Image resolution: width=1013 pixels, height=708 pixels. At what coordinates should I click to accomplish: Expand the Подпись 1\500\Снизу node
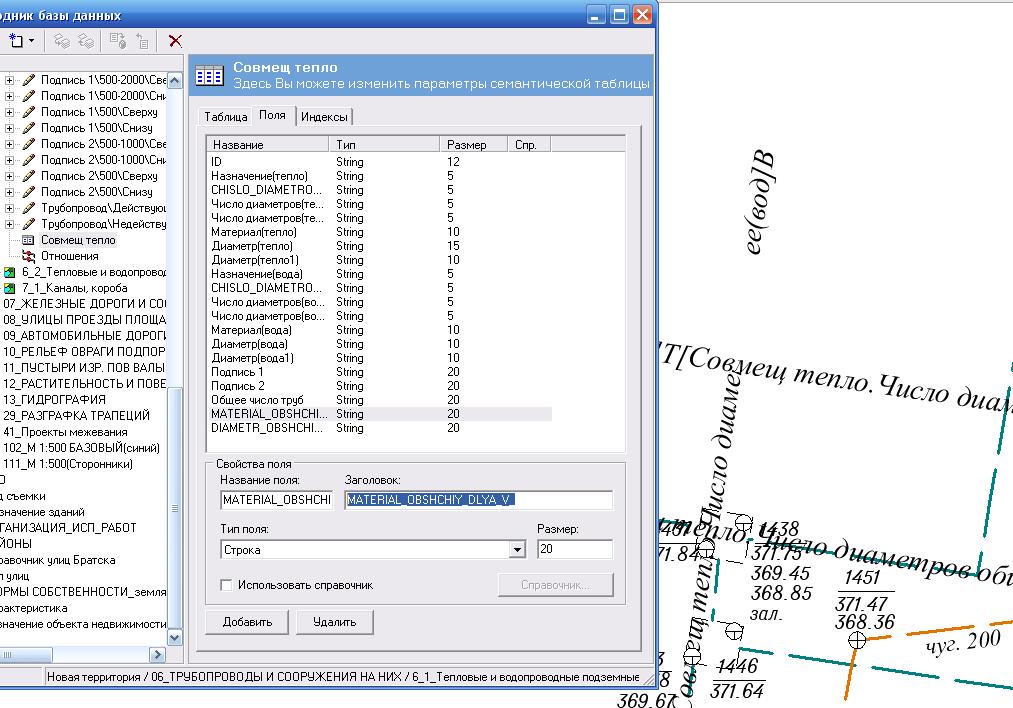[x=9, y=128]
